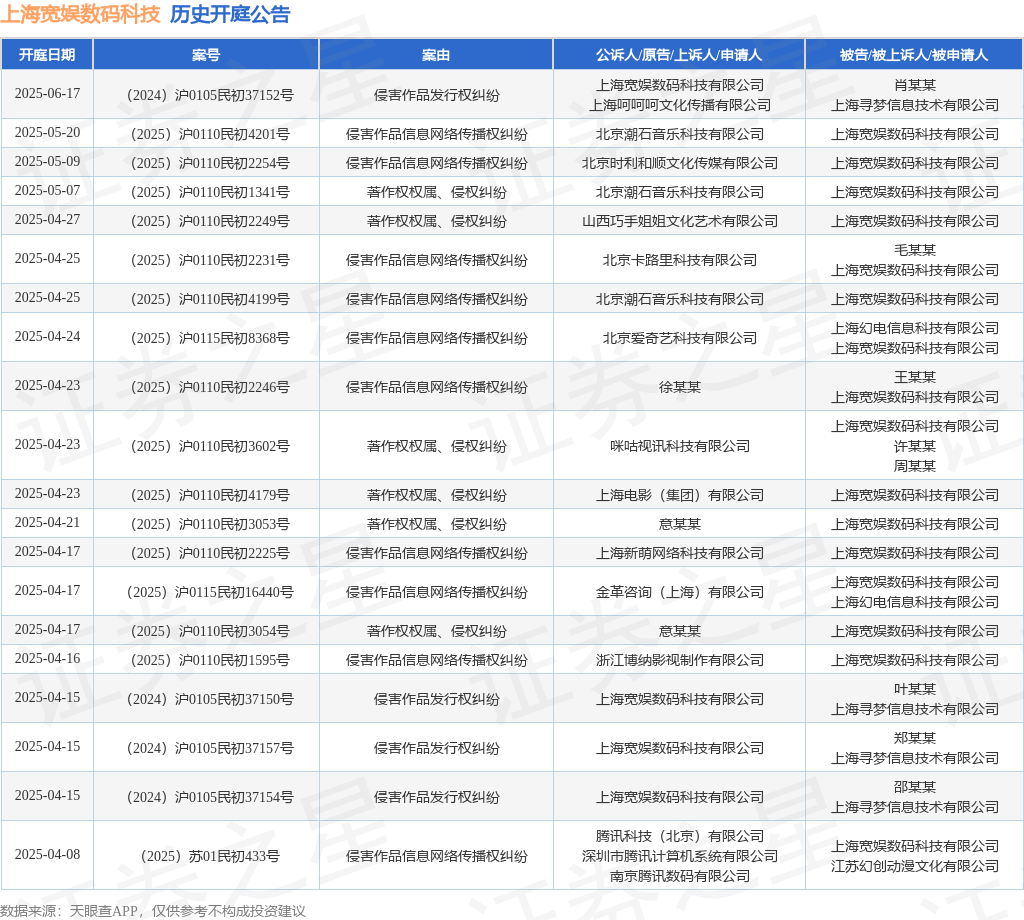Image resolution: width=1024 pixels, height=920 pixels.
Task: Select plaintiff 徐某某
Action: (680, 387)
